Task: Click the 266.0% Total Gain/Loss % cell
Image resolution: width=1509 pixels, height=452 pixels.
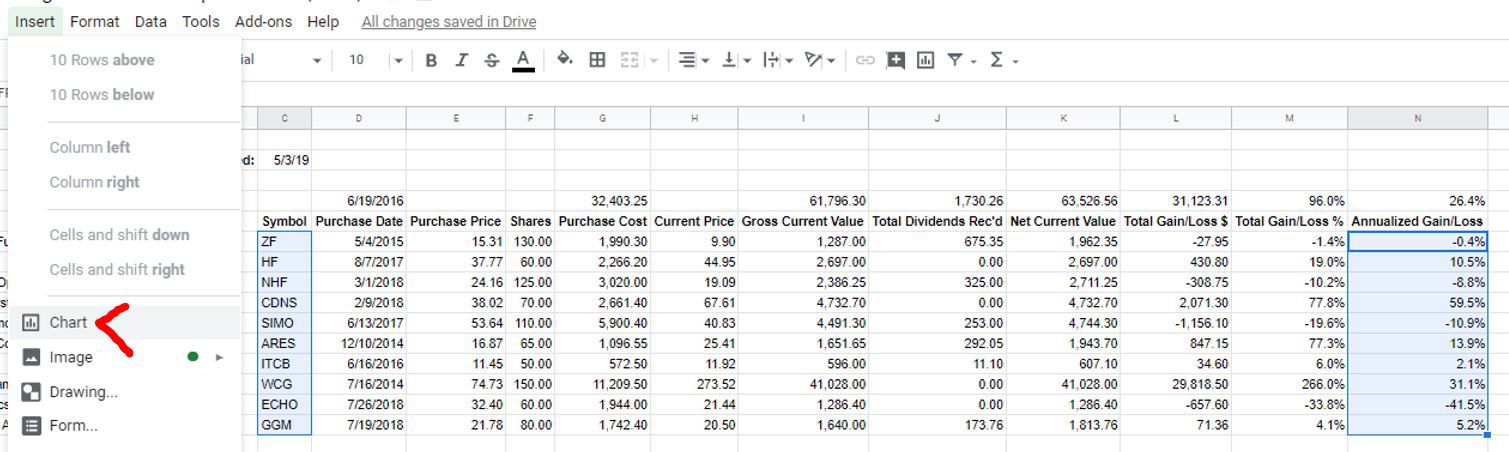Action: pos(1289,385)
